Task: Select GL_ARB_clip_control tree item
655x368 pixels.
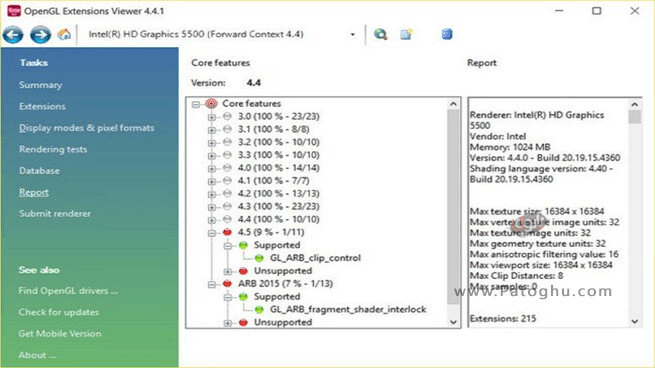Action: point(315,258)
